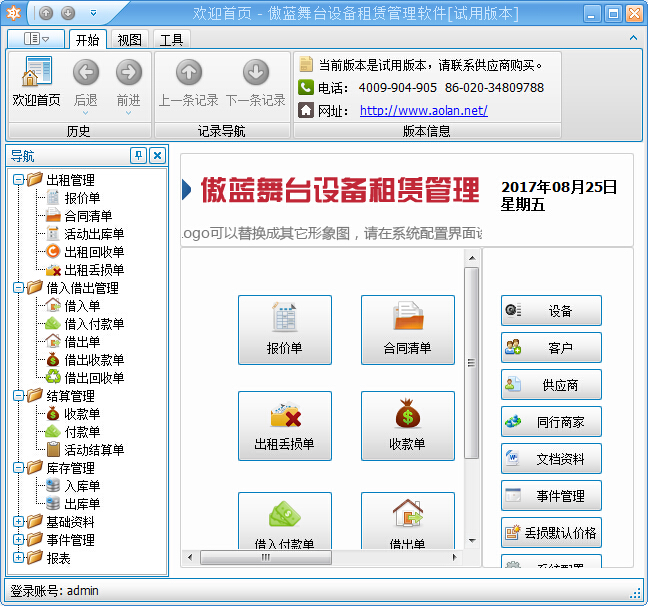Collapse the 出租管理 tree node
Viewport: 648px width, 606px height.
(19, 180)
